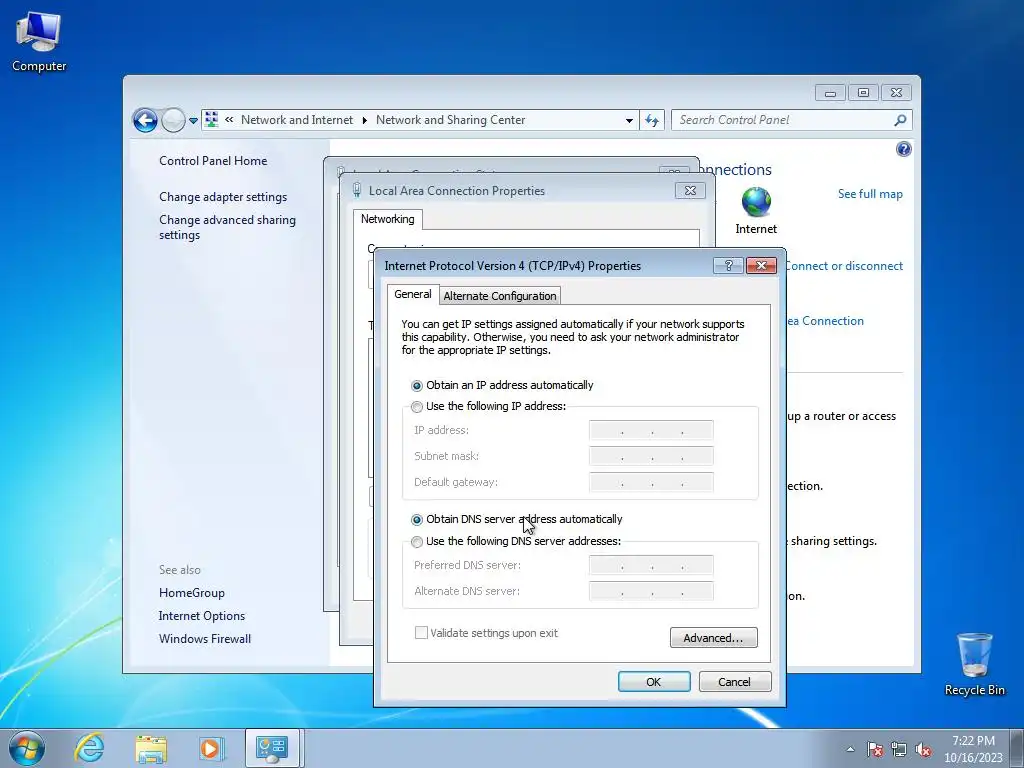Open Control Panel Home link

(x=213, y=161)
